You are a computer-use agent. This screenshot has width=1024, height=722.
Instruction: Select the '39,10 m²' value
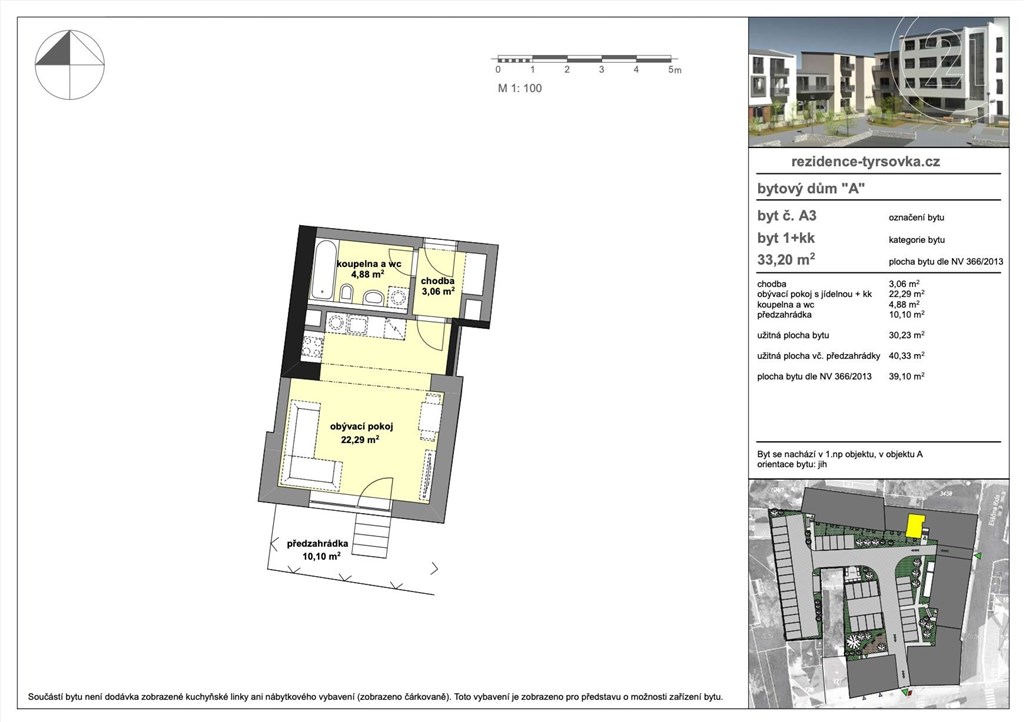coord(906,377)
